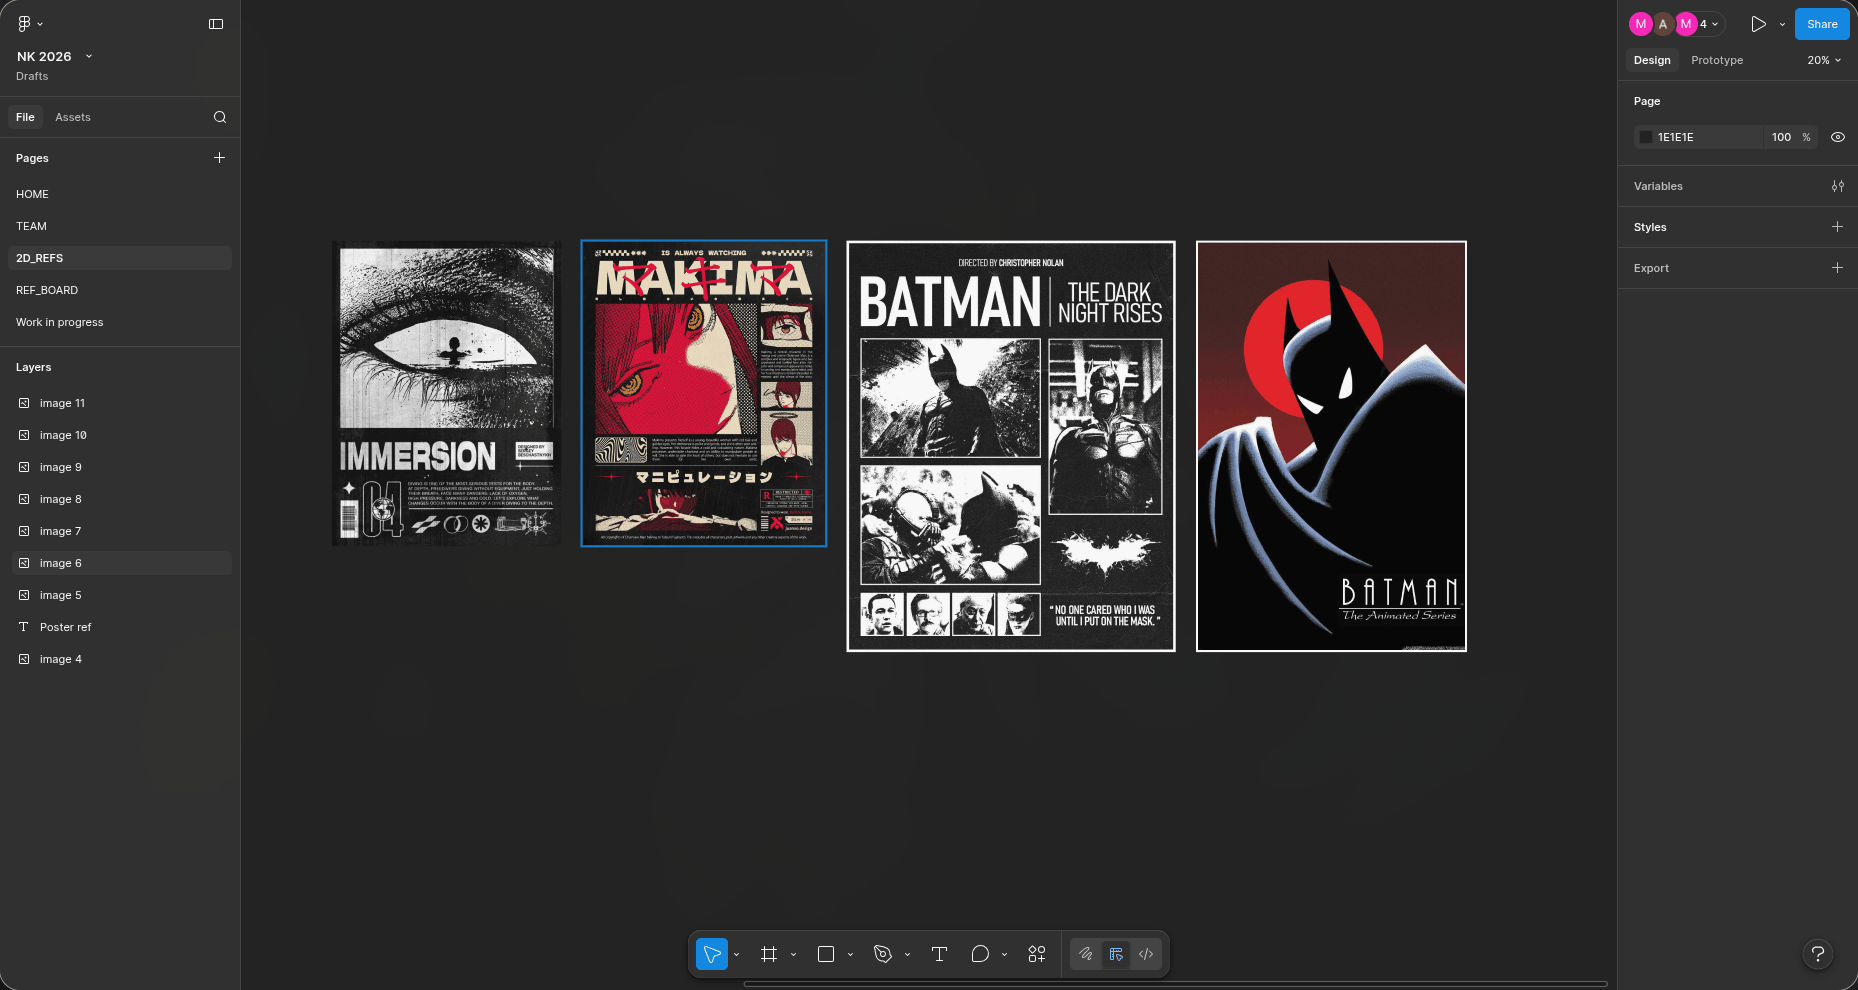Select the Move tool
The image size is (1858, 990).
[712, 954]
